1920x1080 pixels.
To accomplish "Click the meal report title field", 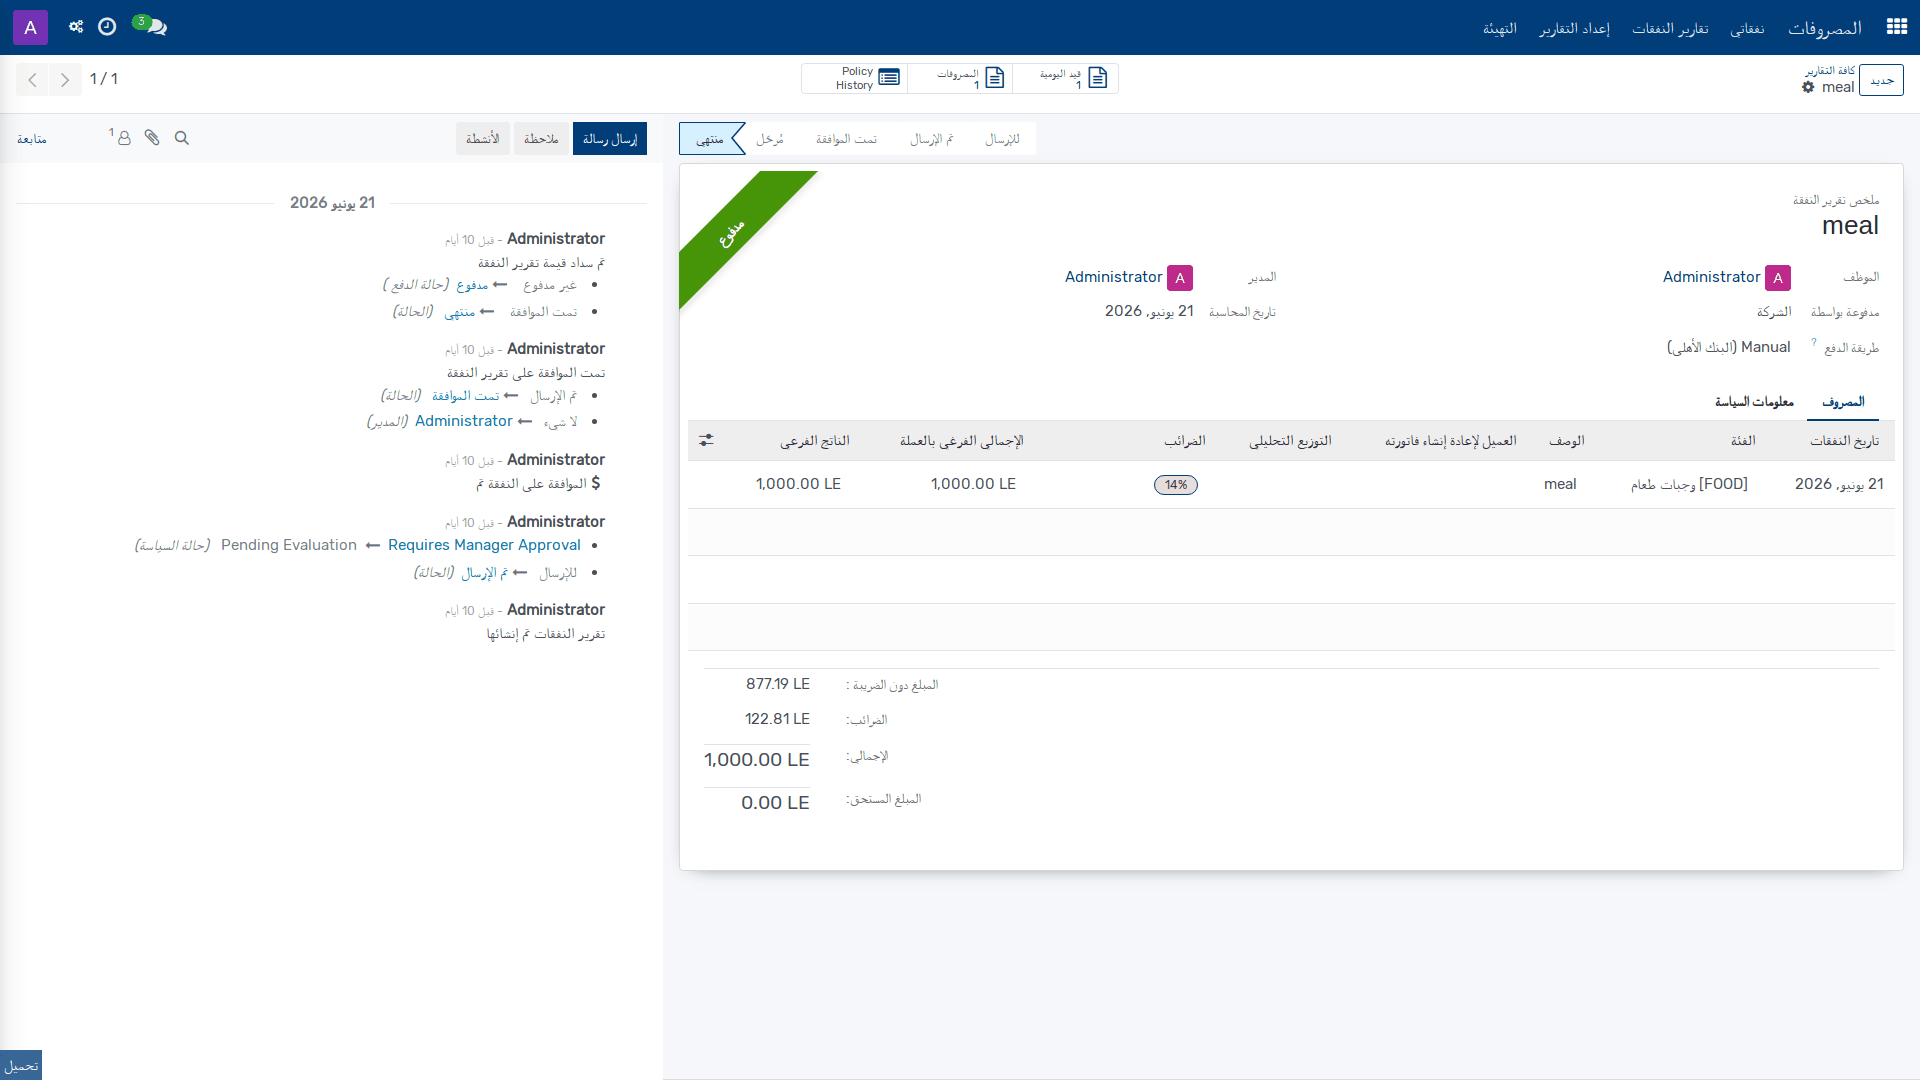I will [x=1850, y=226].
